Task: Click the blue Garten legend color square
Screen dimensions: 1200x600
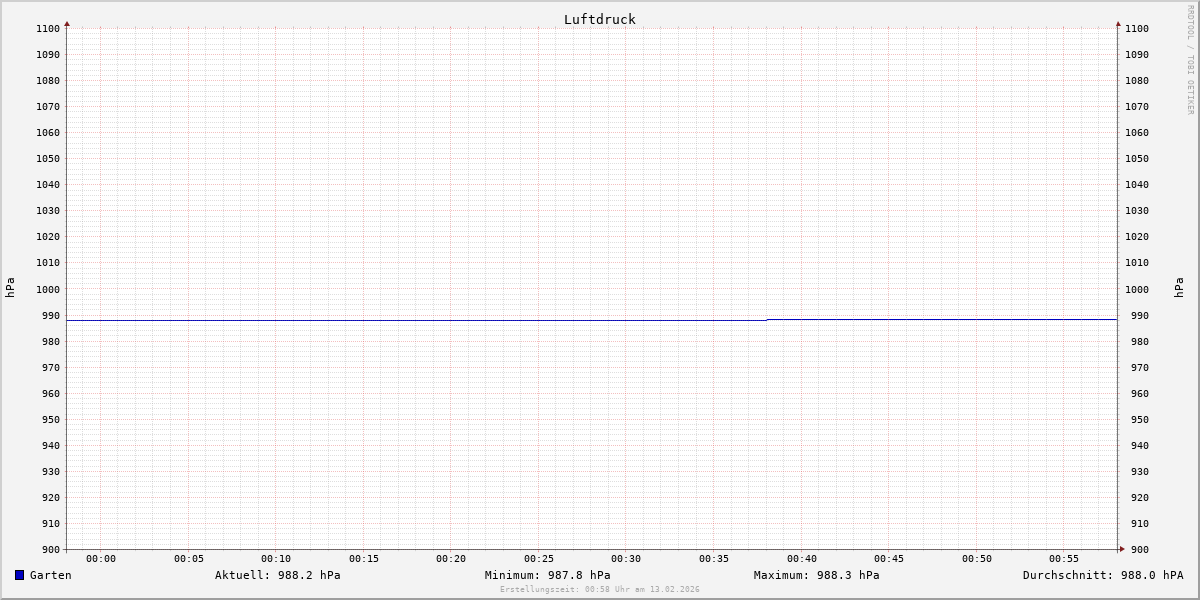Action: (x=19, y=575)
